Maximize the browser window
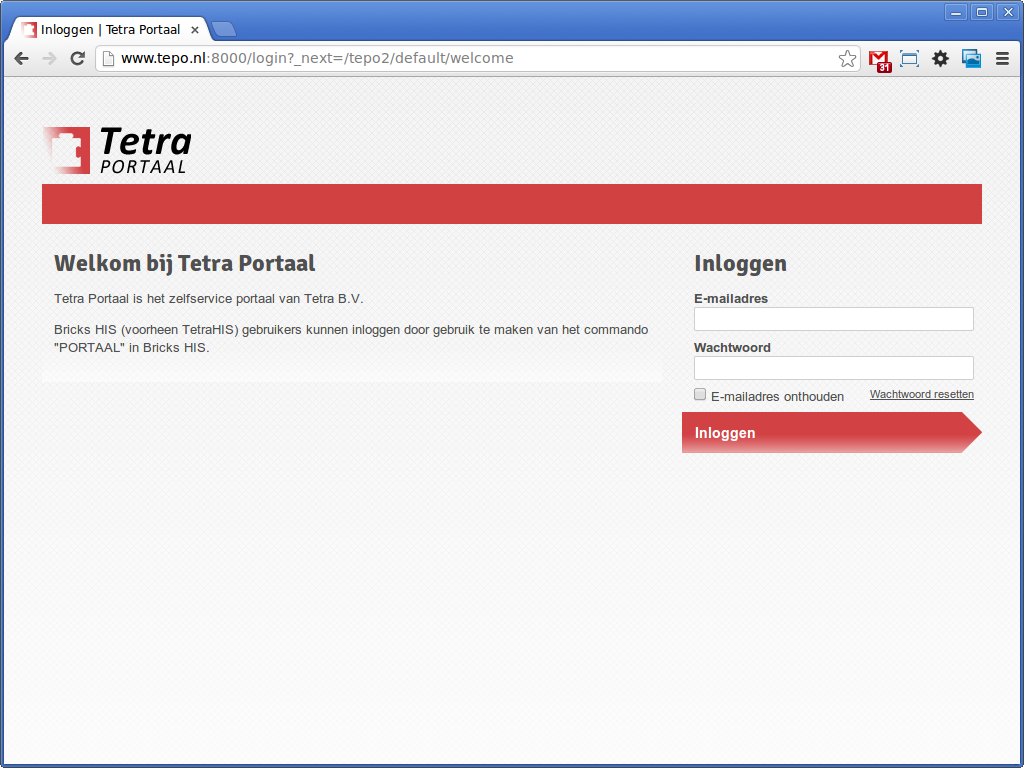This screenshot has height=768, width=1024. point(982,12)
